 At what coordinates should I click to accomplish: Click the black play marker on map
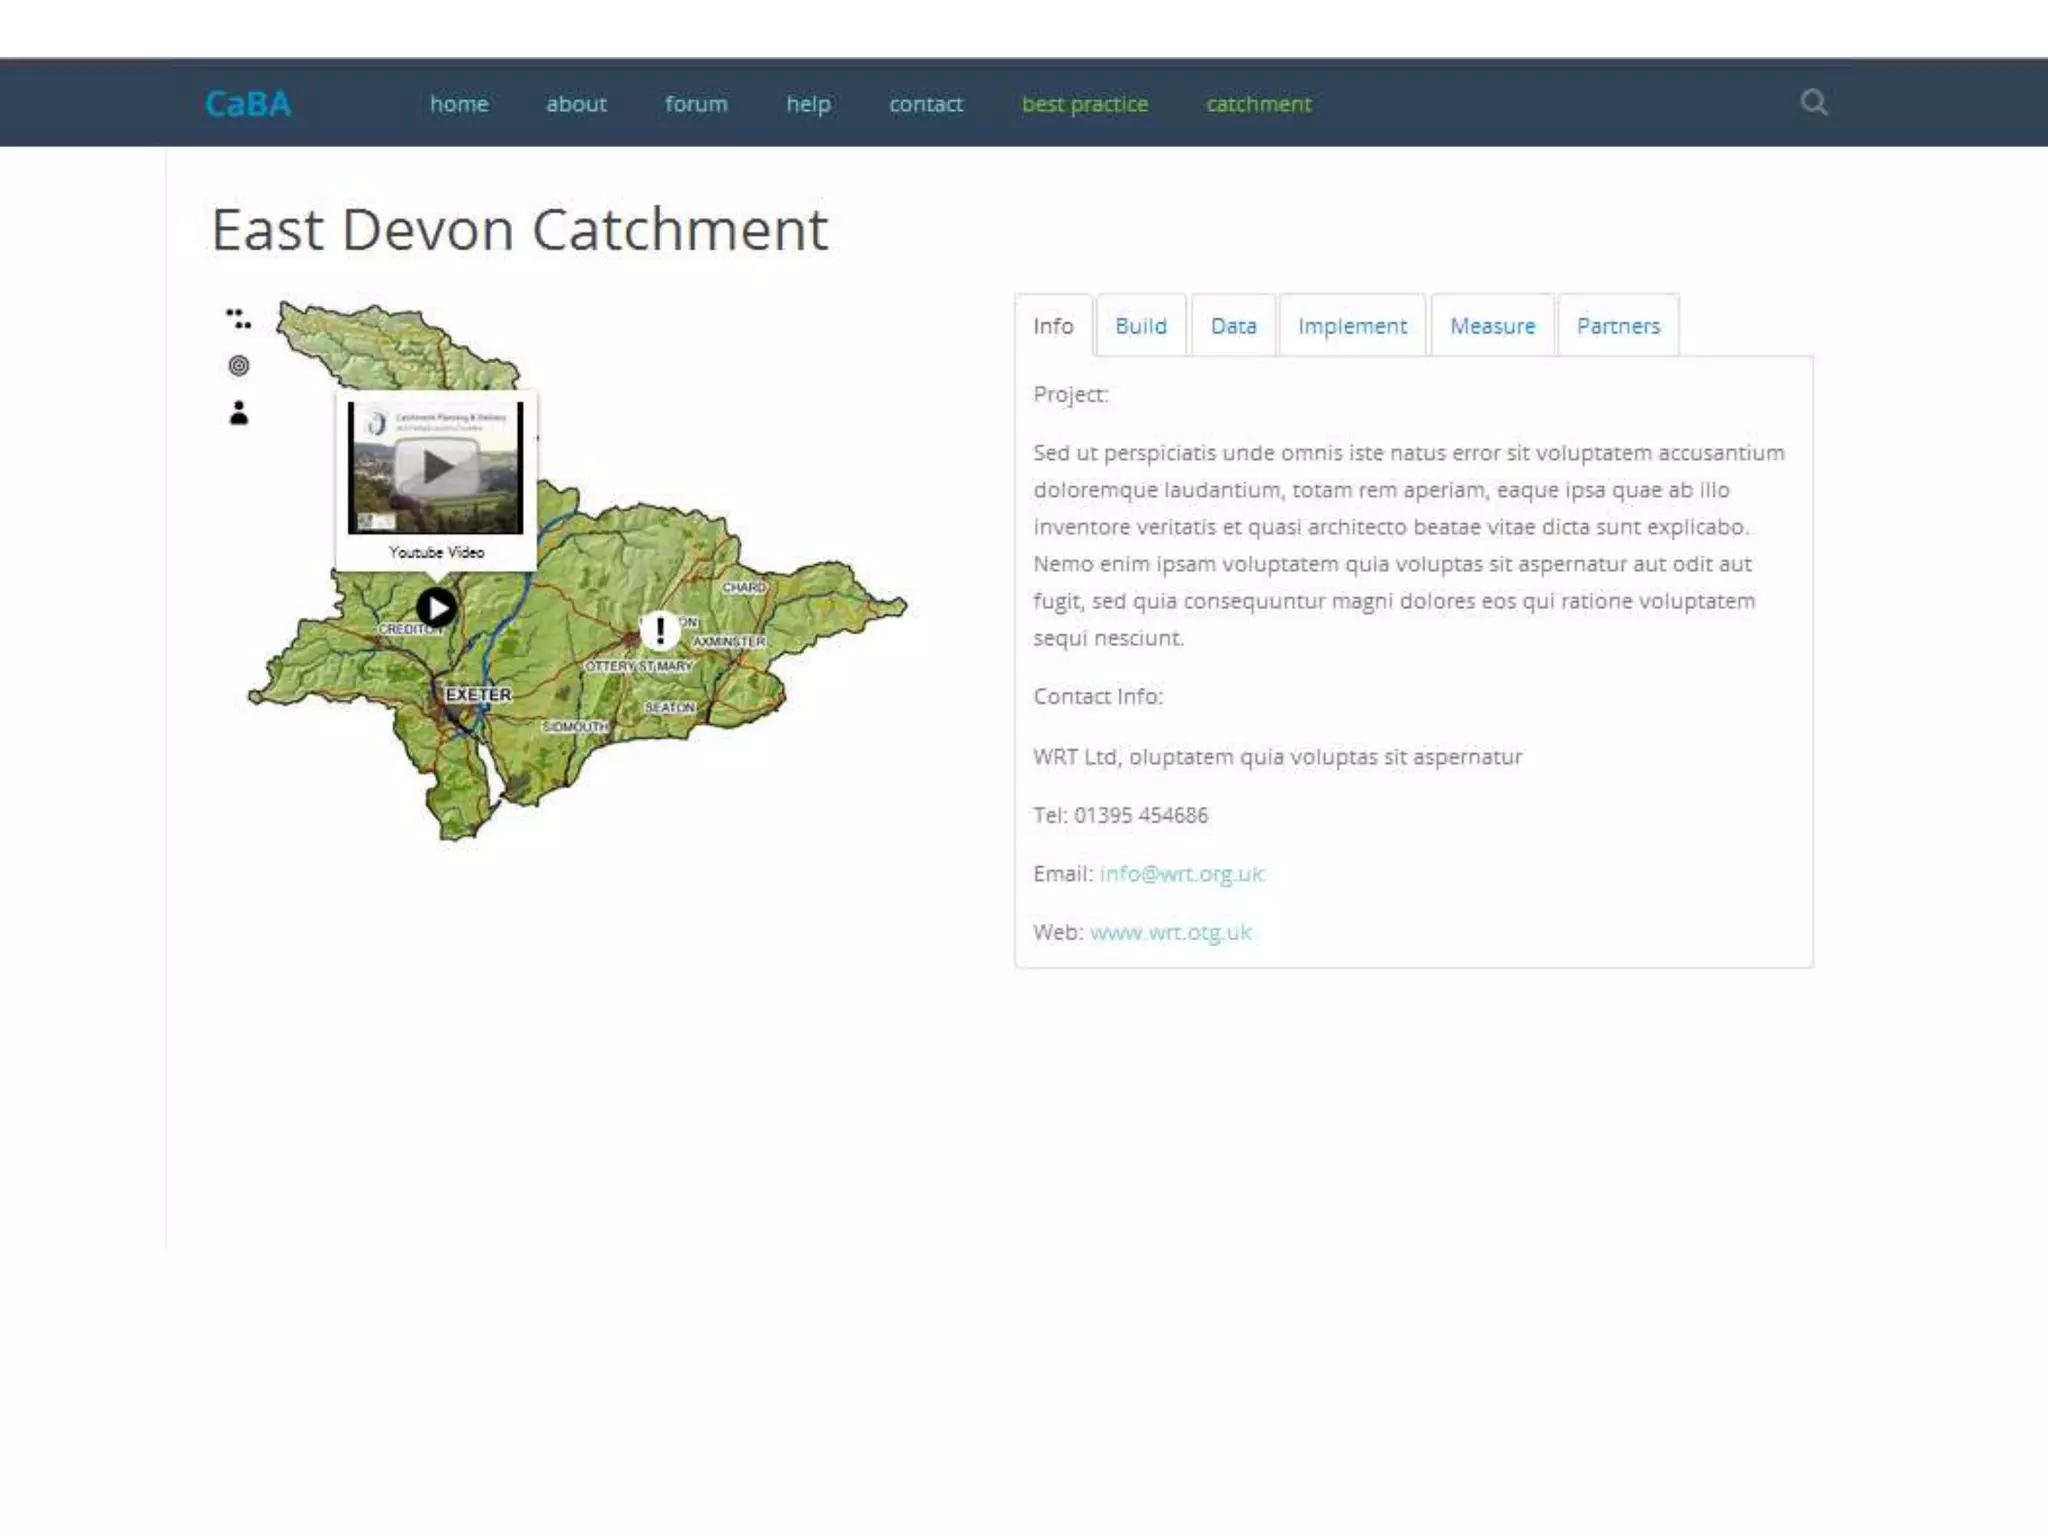pos(436,607)
